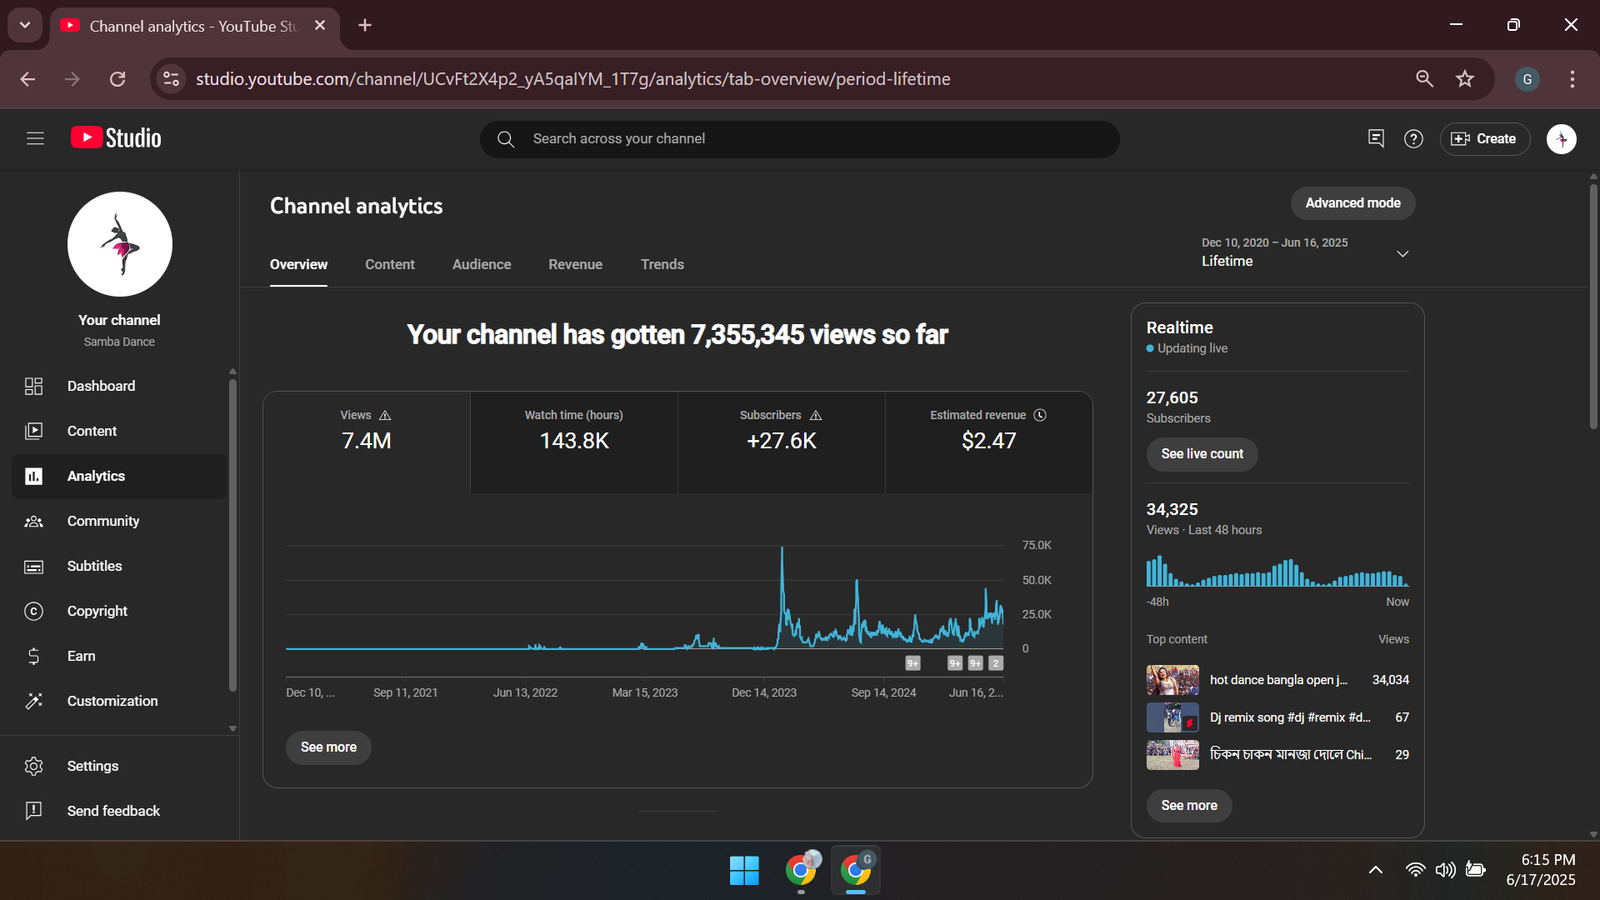Image resolution: width=1600 pixels, height=900 pixels.
Task: Click the Search across your channel field
Action: pos(800,139)
